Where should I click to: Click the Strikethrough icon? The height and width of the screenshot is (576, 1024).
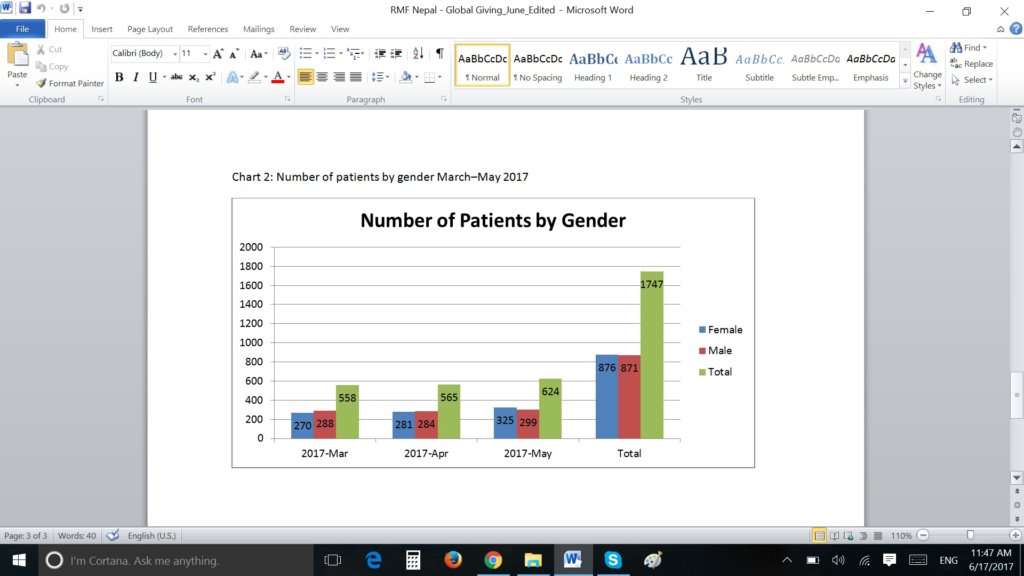[176, 77]
